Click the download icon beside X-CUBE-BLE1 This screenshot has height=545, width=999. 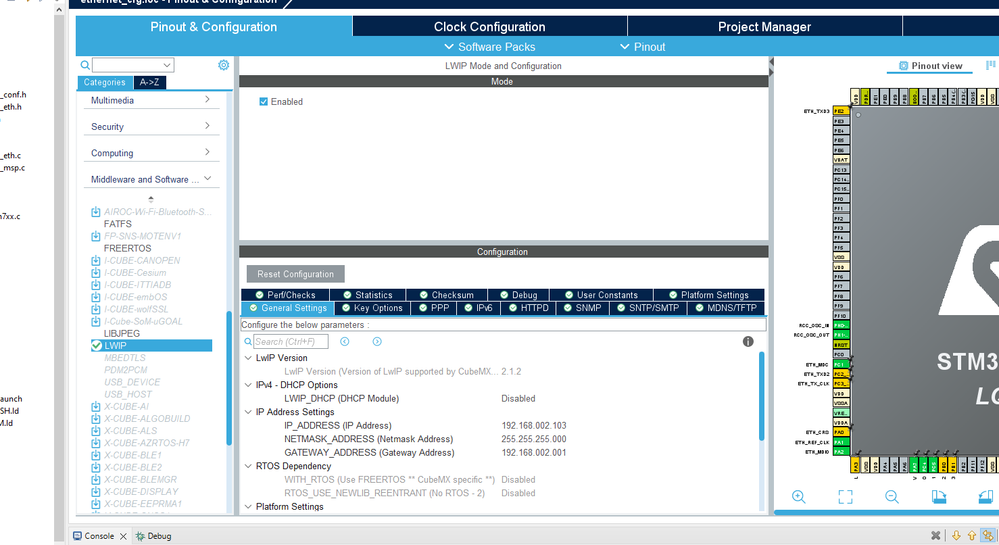pyautogui.click(x=96, y=455)
